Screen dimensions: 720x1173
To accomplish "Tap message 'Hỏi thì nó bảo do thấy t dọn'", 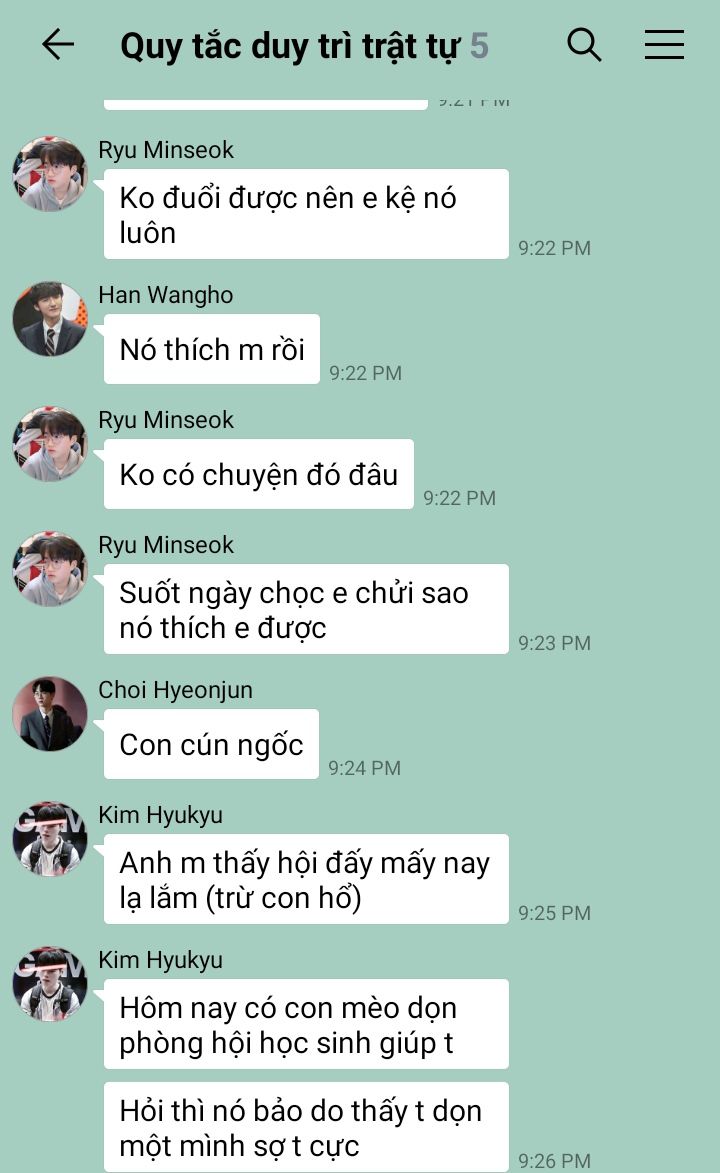I will 306,1127.
